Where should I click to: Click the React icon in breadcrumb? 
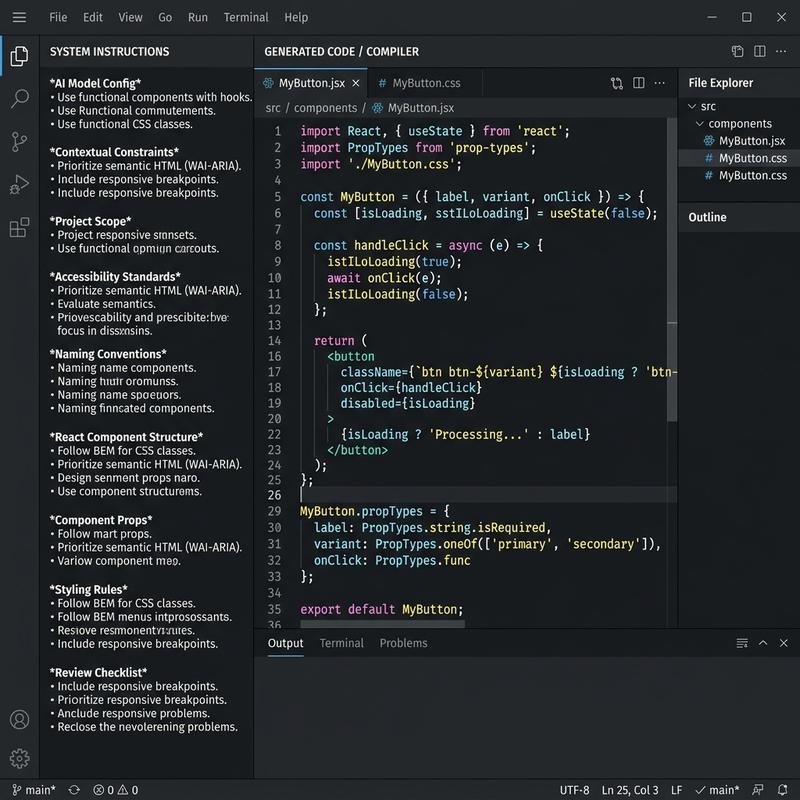(378, 108)
